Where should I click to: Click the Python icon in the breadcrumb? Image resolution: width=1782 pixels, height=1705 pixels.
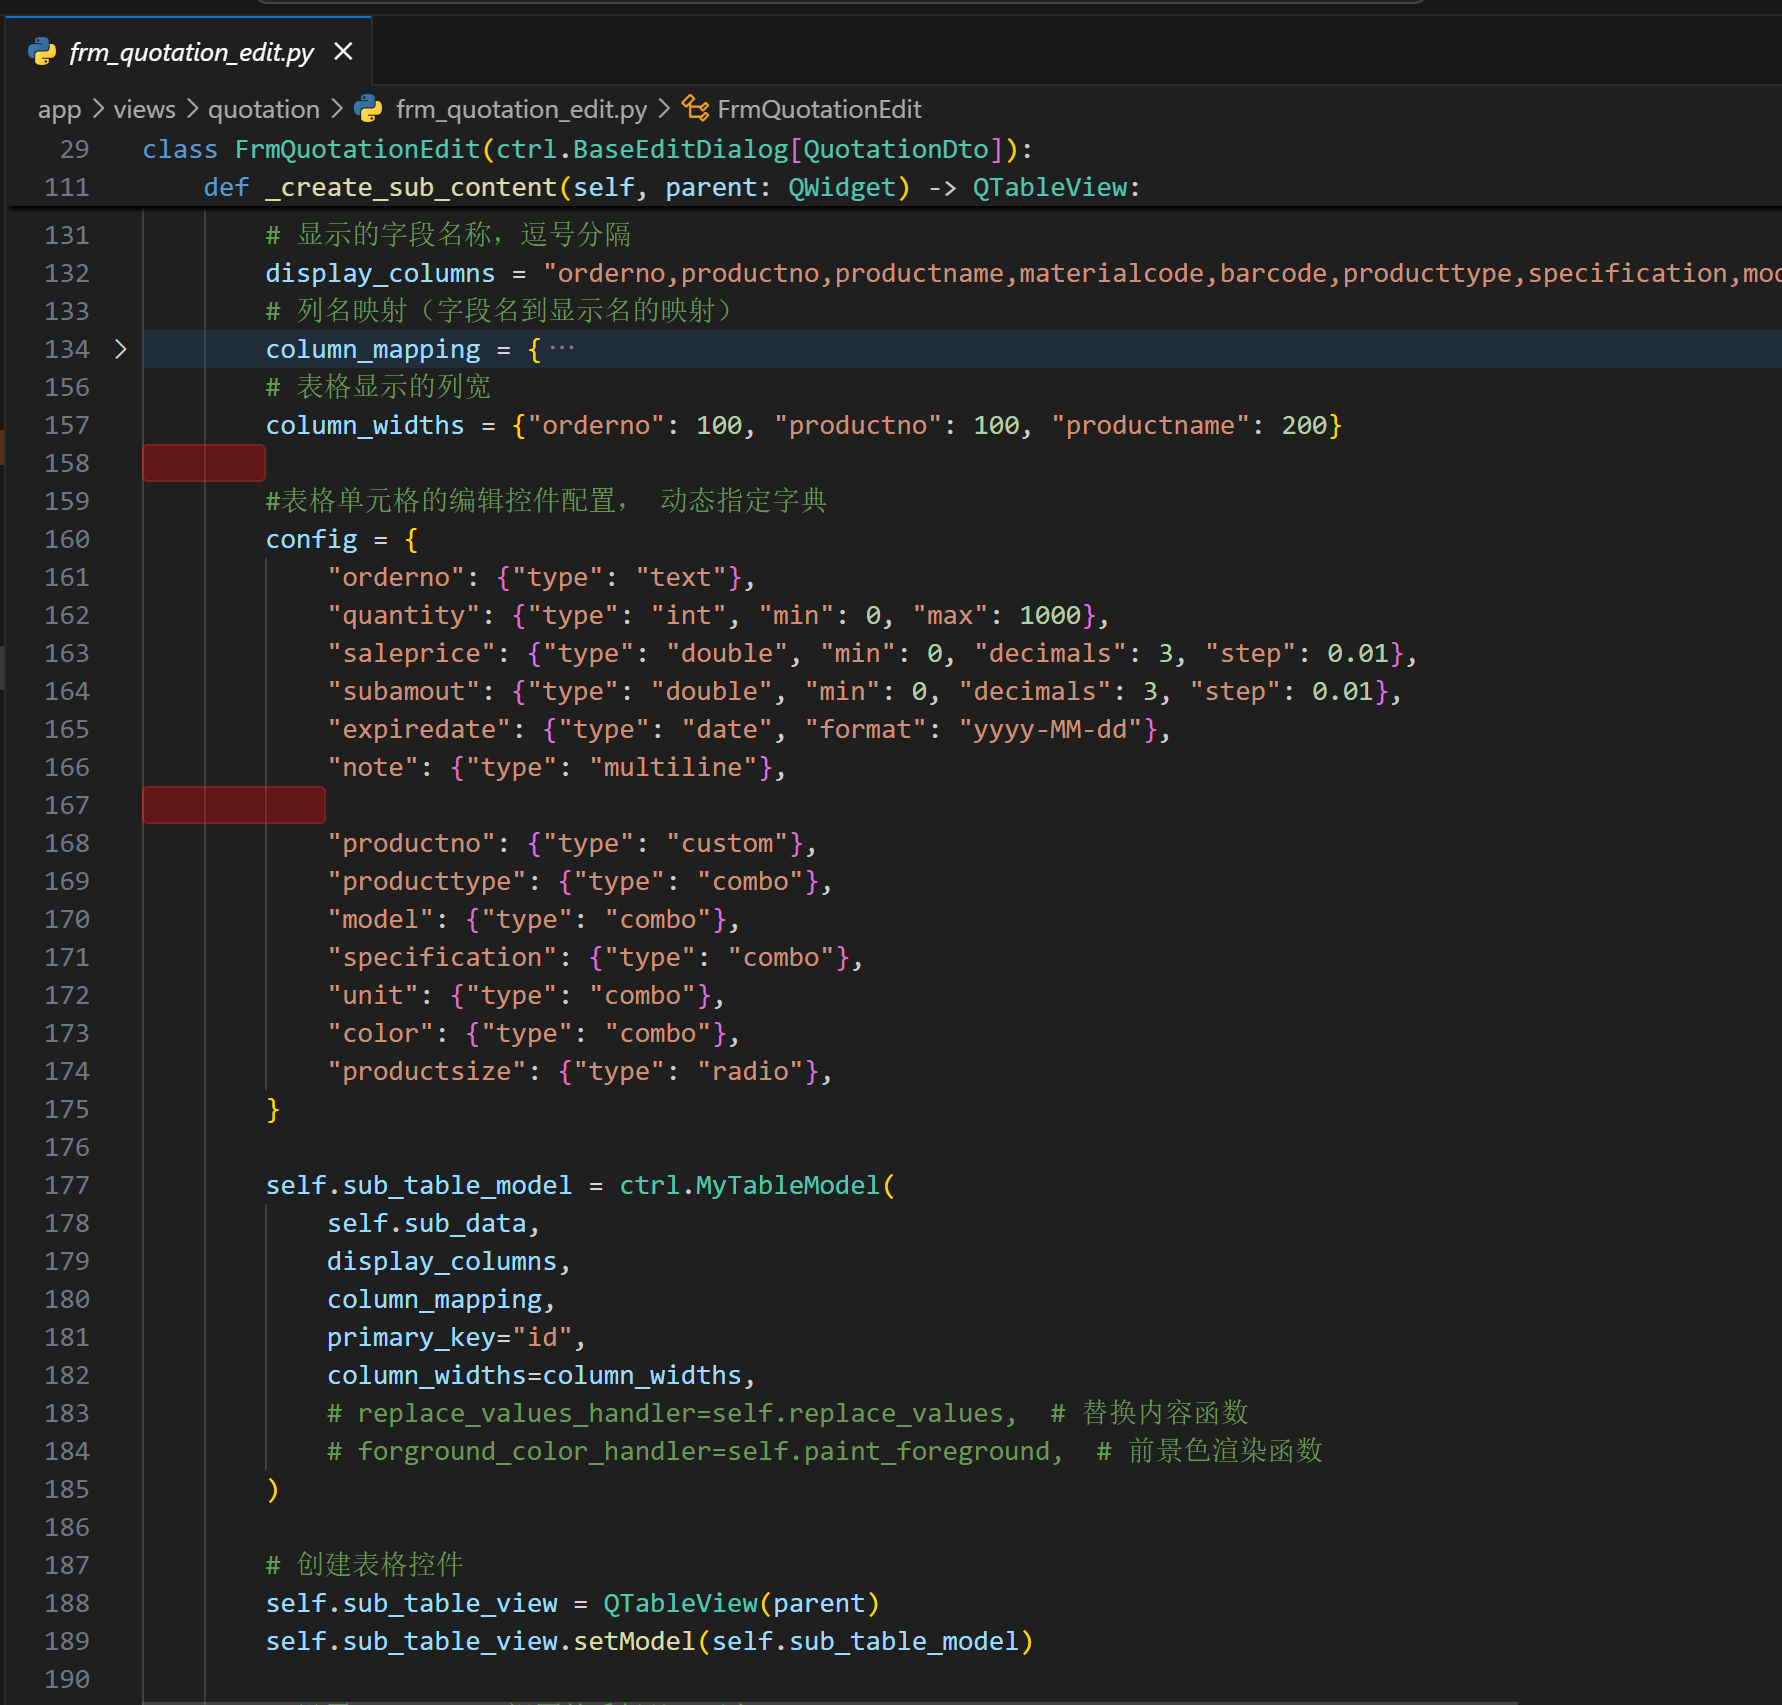369,109
